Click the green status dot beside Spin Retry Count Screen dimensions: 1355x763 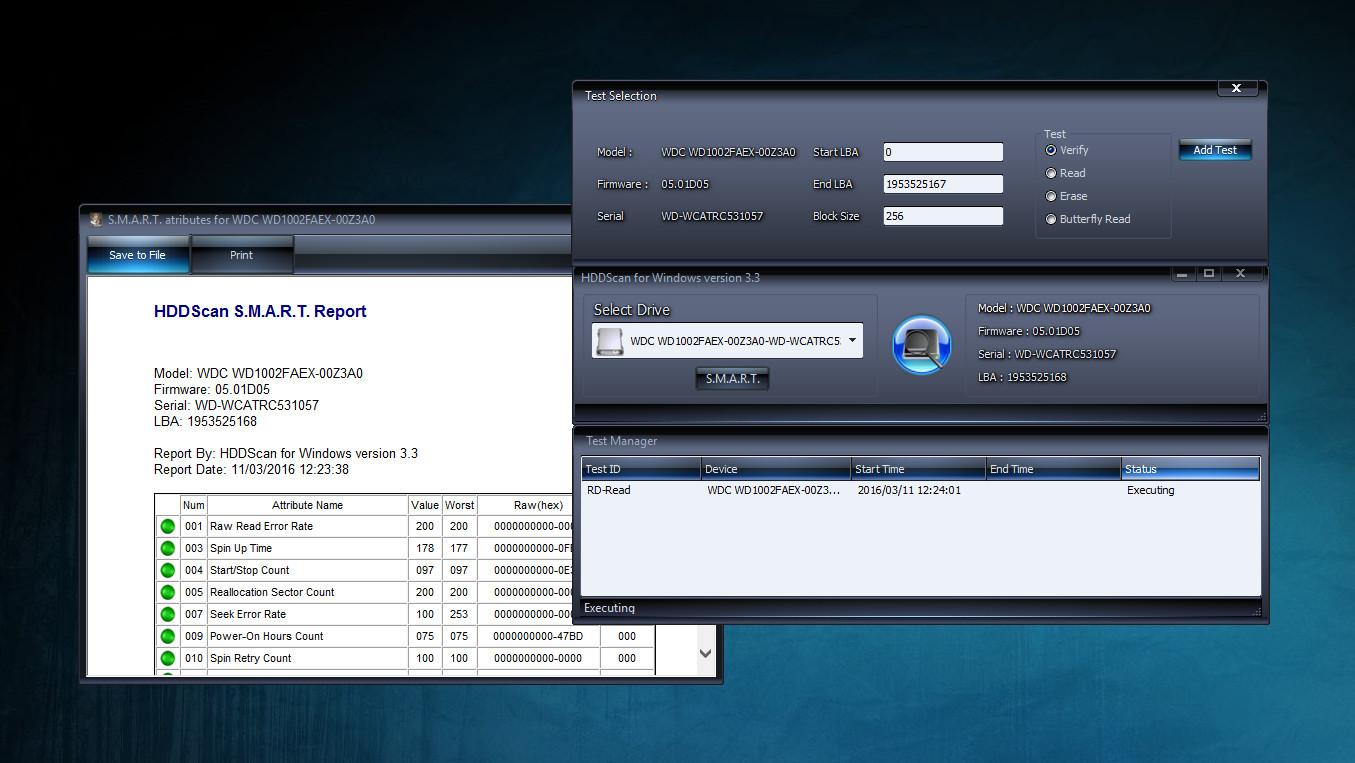(167, 658)
